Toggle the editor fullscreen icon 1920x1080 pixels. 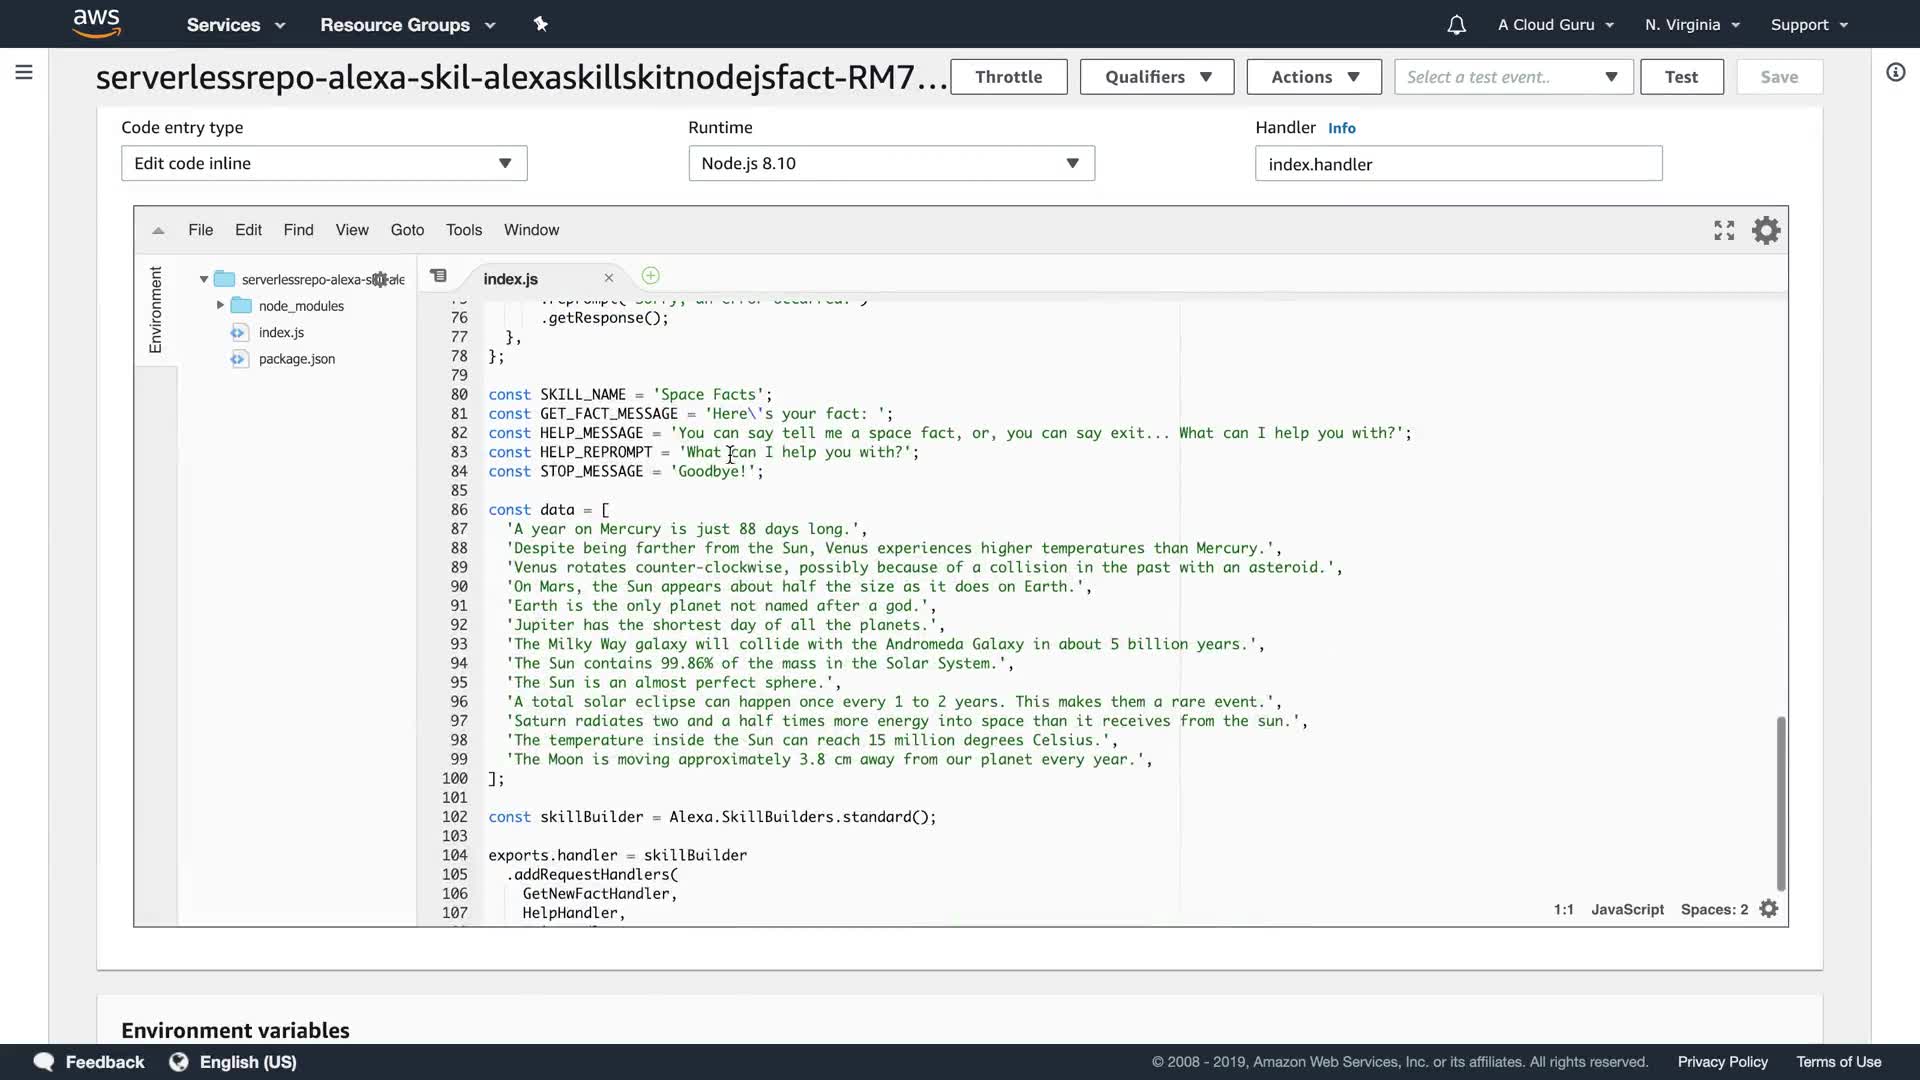click(x=1724, y=231)
